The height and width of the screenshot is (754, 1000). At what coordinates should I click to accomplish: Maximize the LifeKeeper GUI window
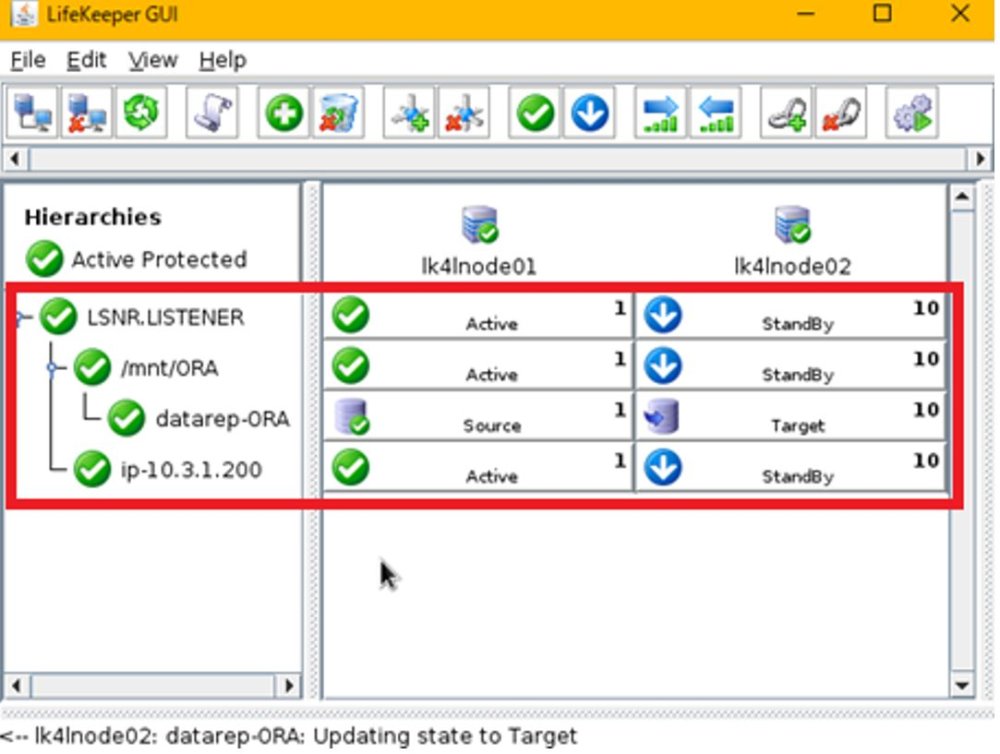click(883, 13)
